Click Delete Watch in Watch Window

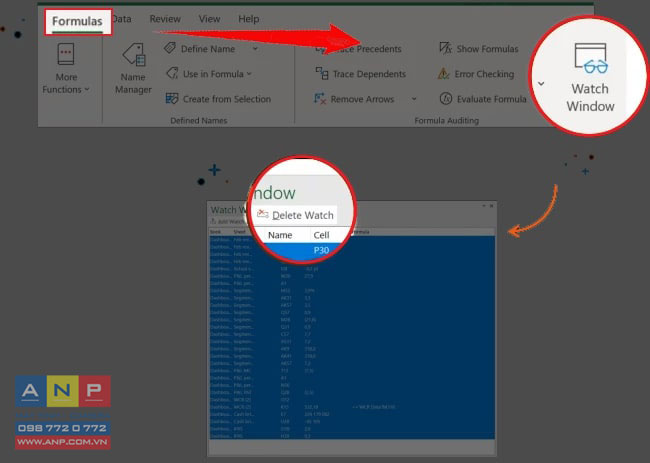[296, 215]
